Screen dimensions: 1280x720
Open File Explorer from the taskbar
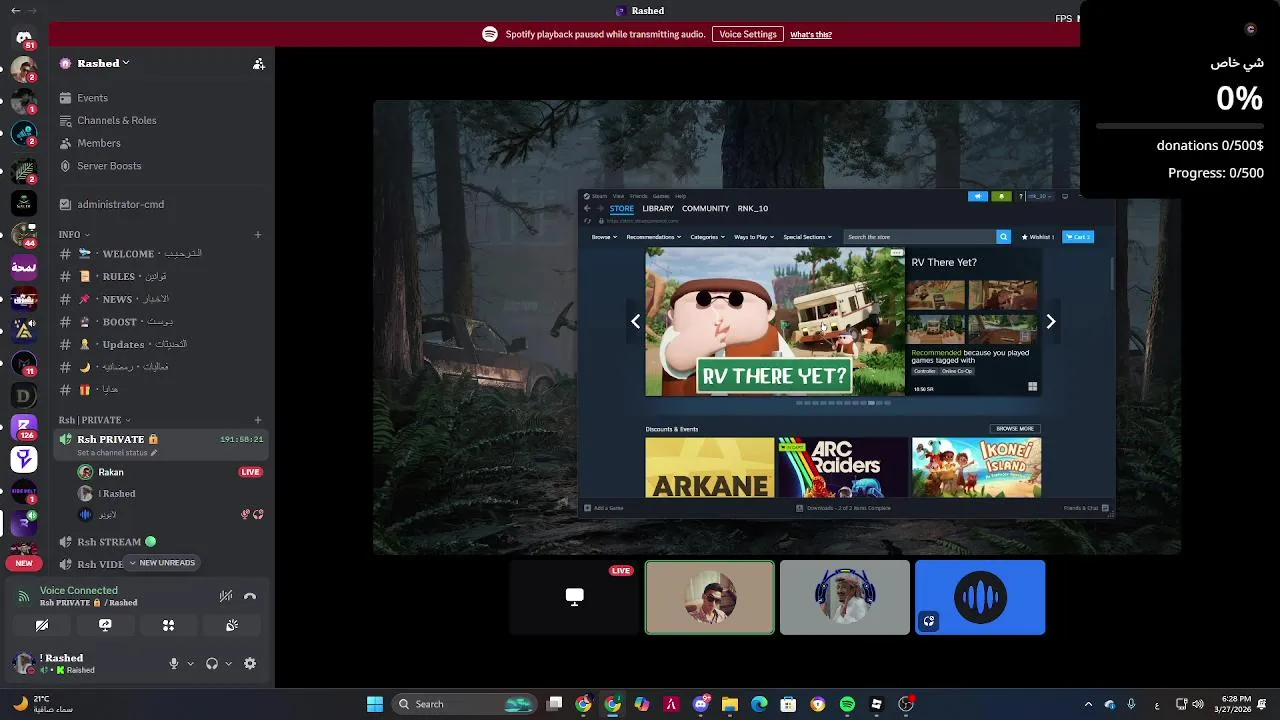click(730, 704)
